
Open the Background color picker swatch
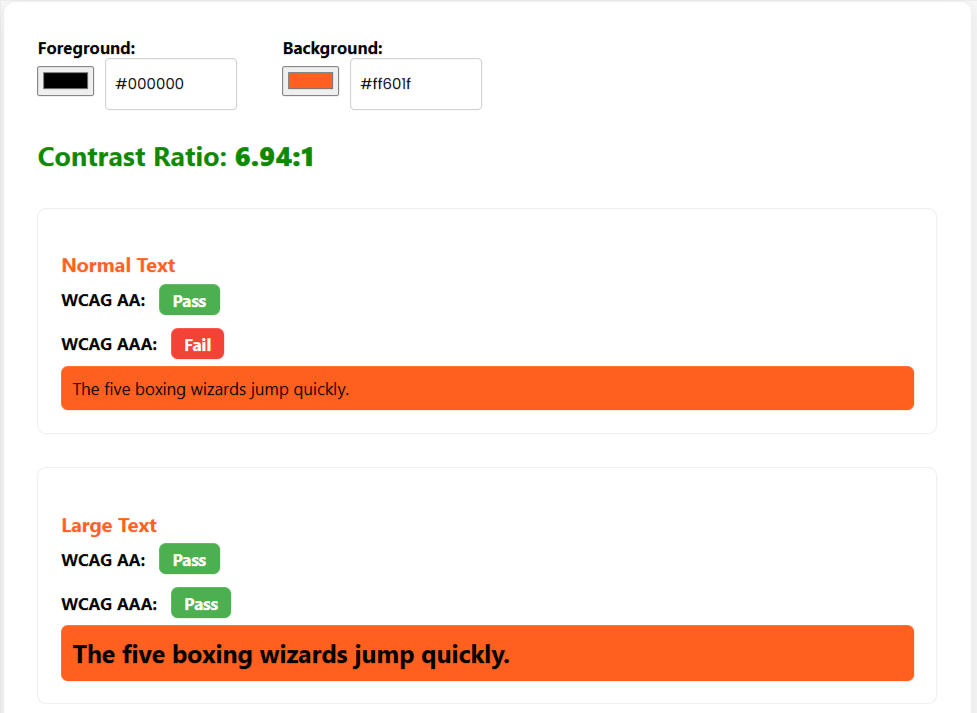click(310, 81)
